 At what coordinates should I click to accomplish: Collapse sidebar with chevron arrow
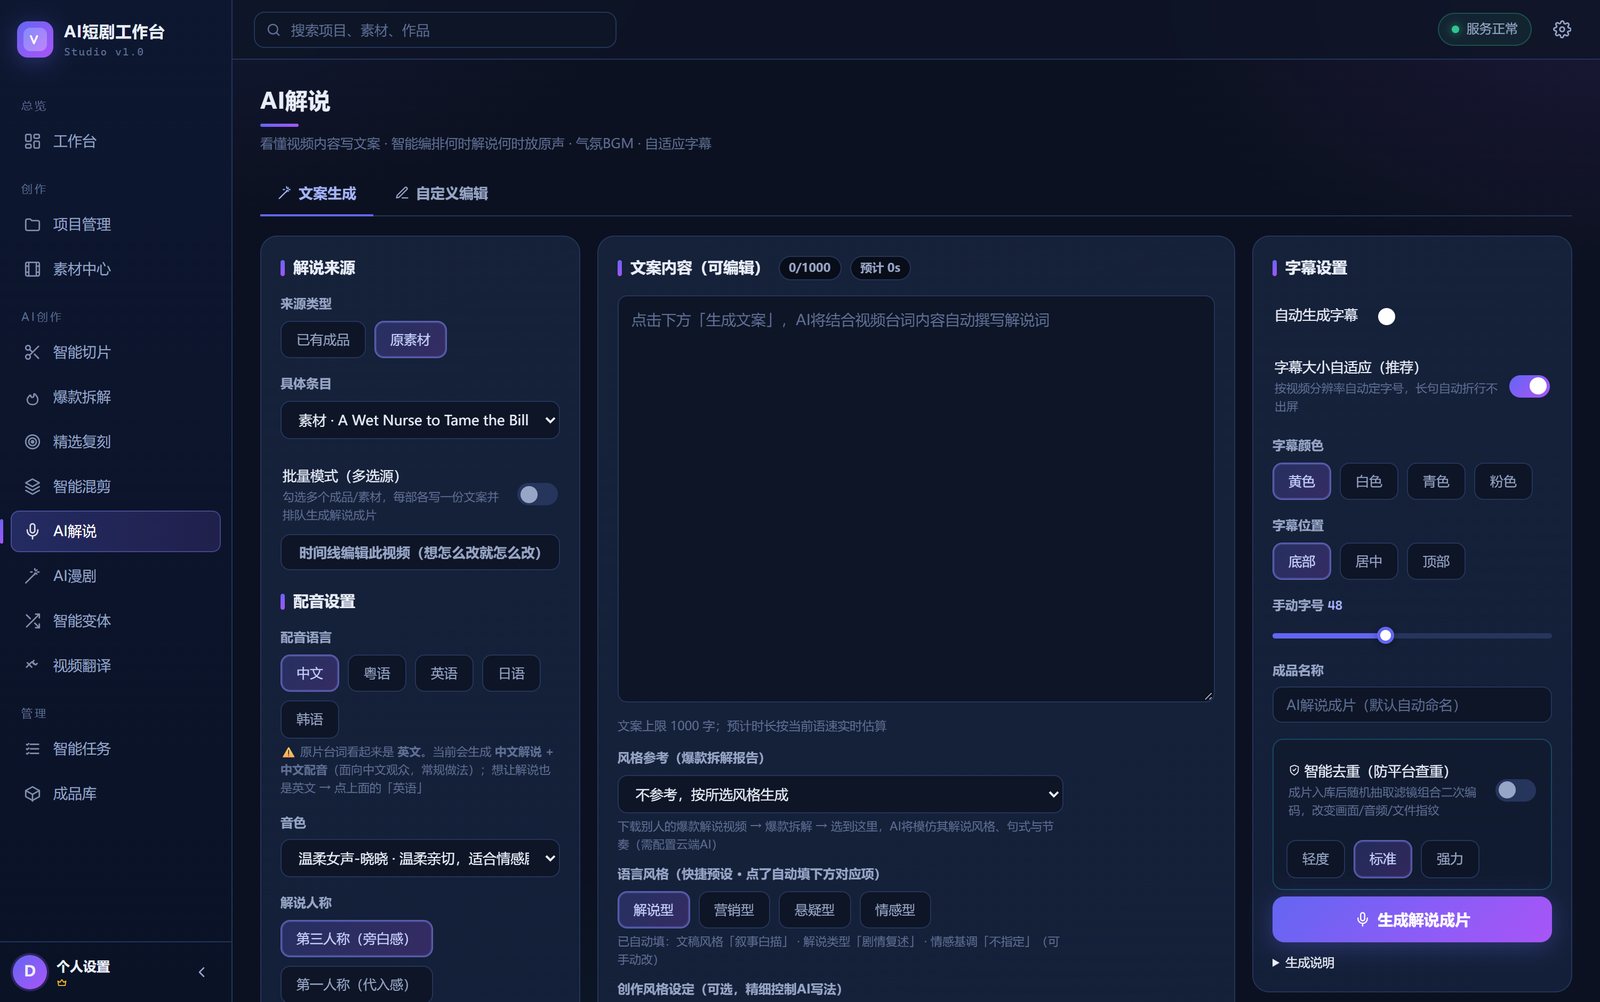(202, 972)
